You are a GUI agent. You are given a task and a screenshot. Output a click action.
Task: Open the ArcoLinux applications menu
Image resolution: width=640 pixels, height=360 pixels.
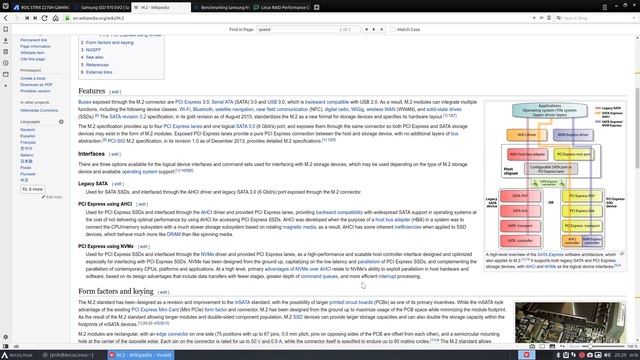pos(17,355)
